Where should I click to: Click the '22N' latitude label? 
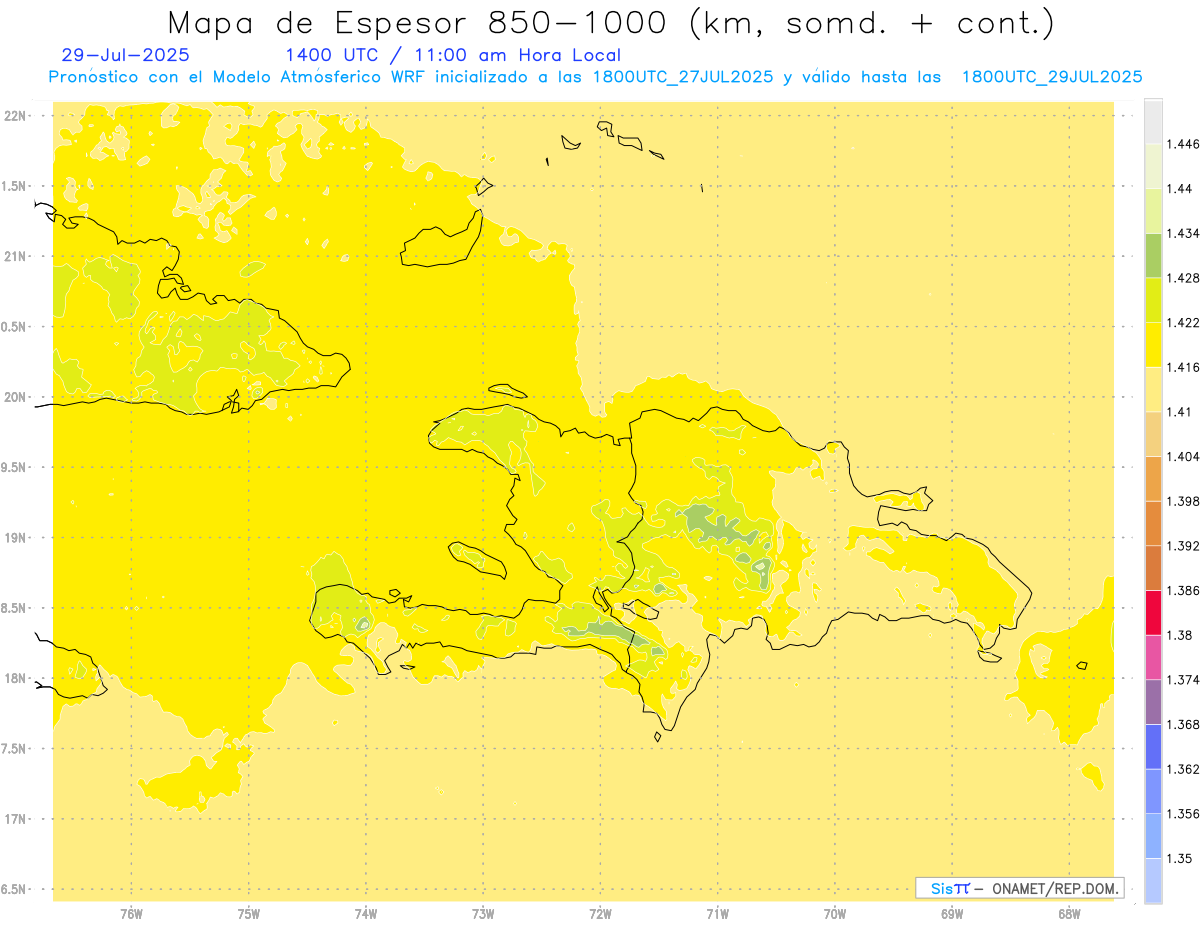pos(15,115)
